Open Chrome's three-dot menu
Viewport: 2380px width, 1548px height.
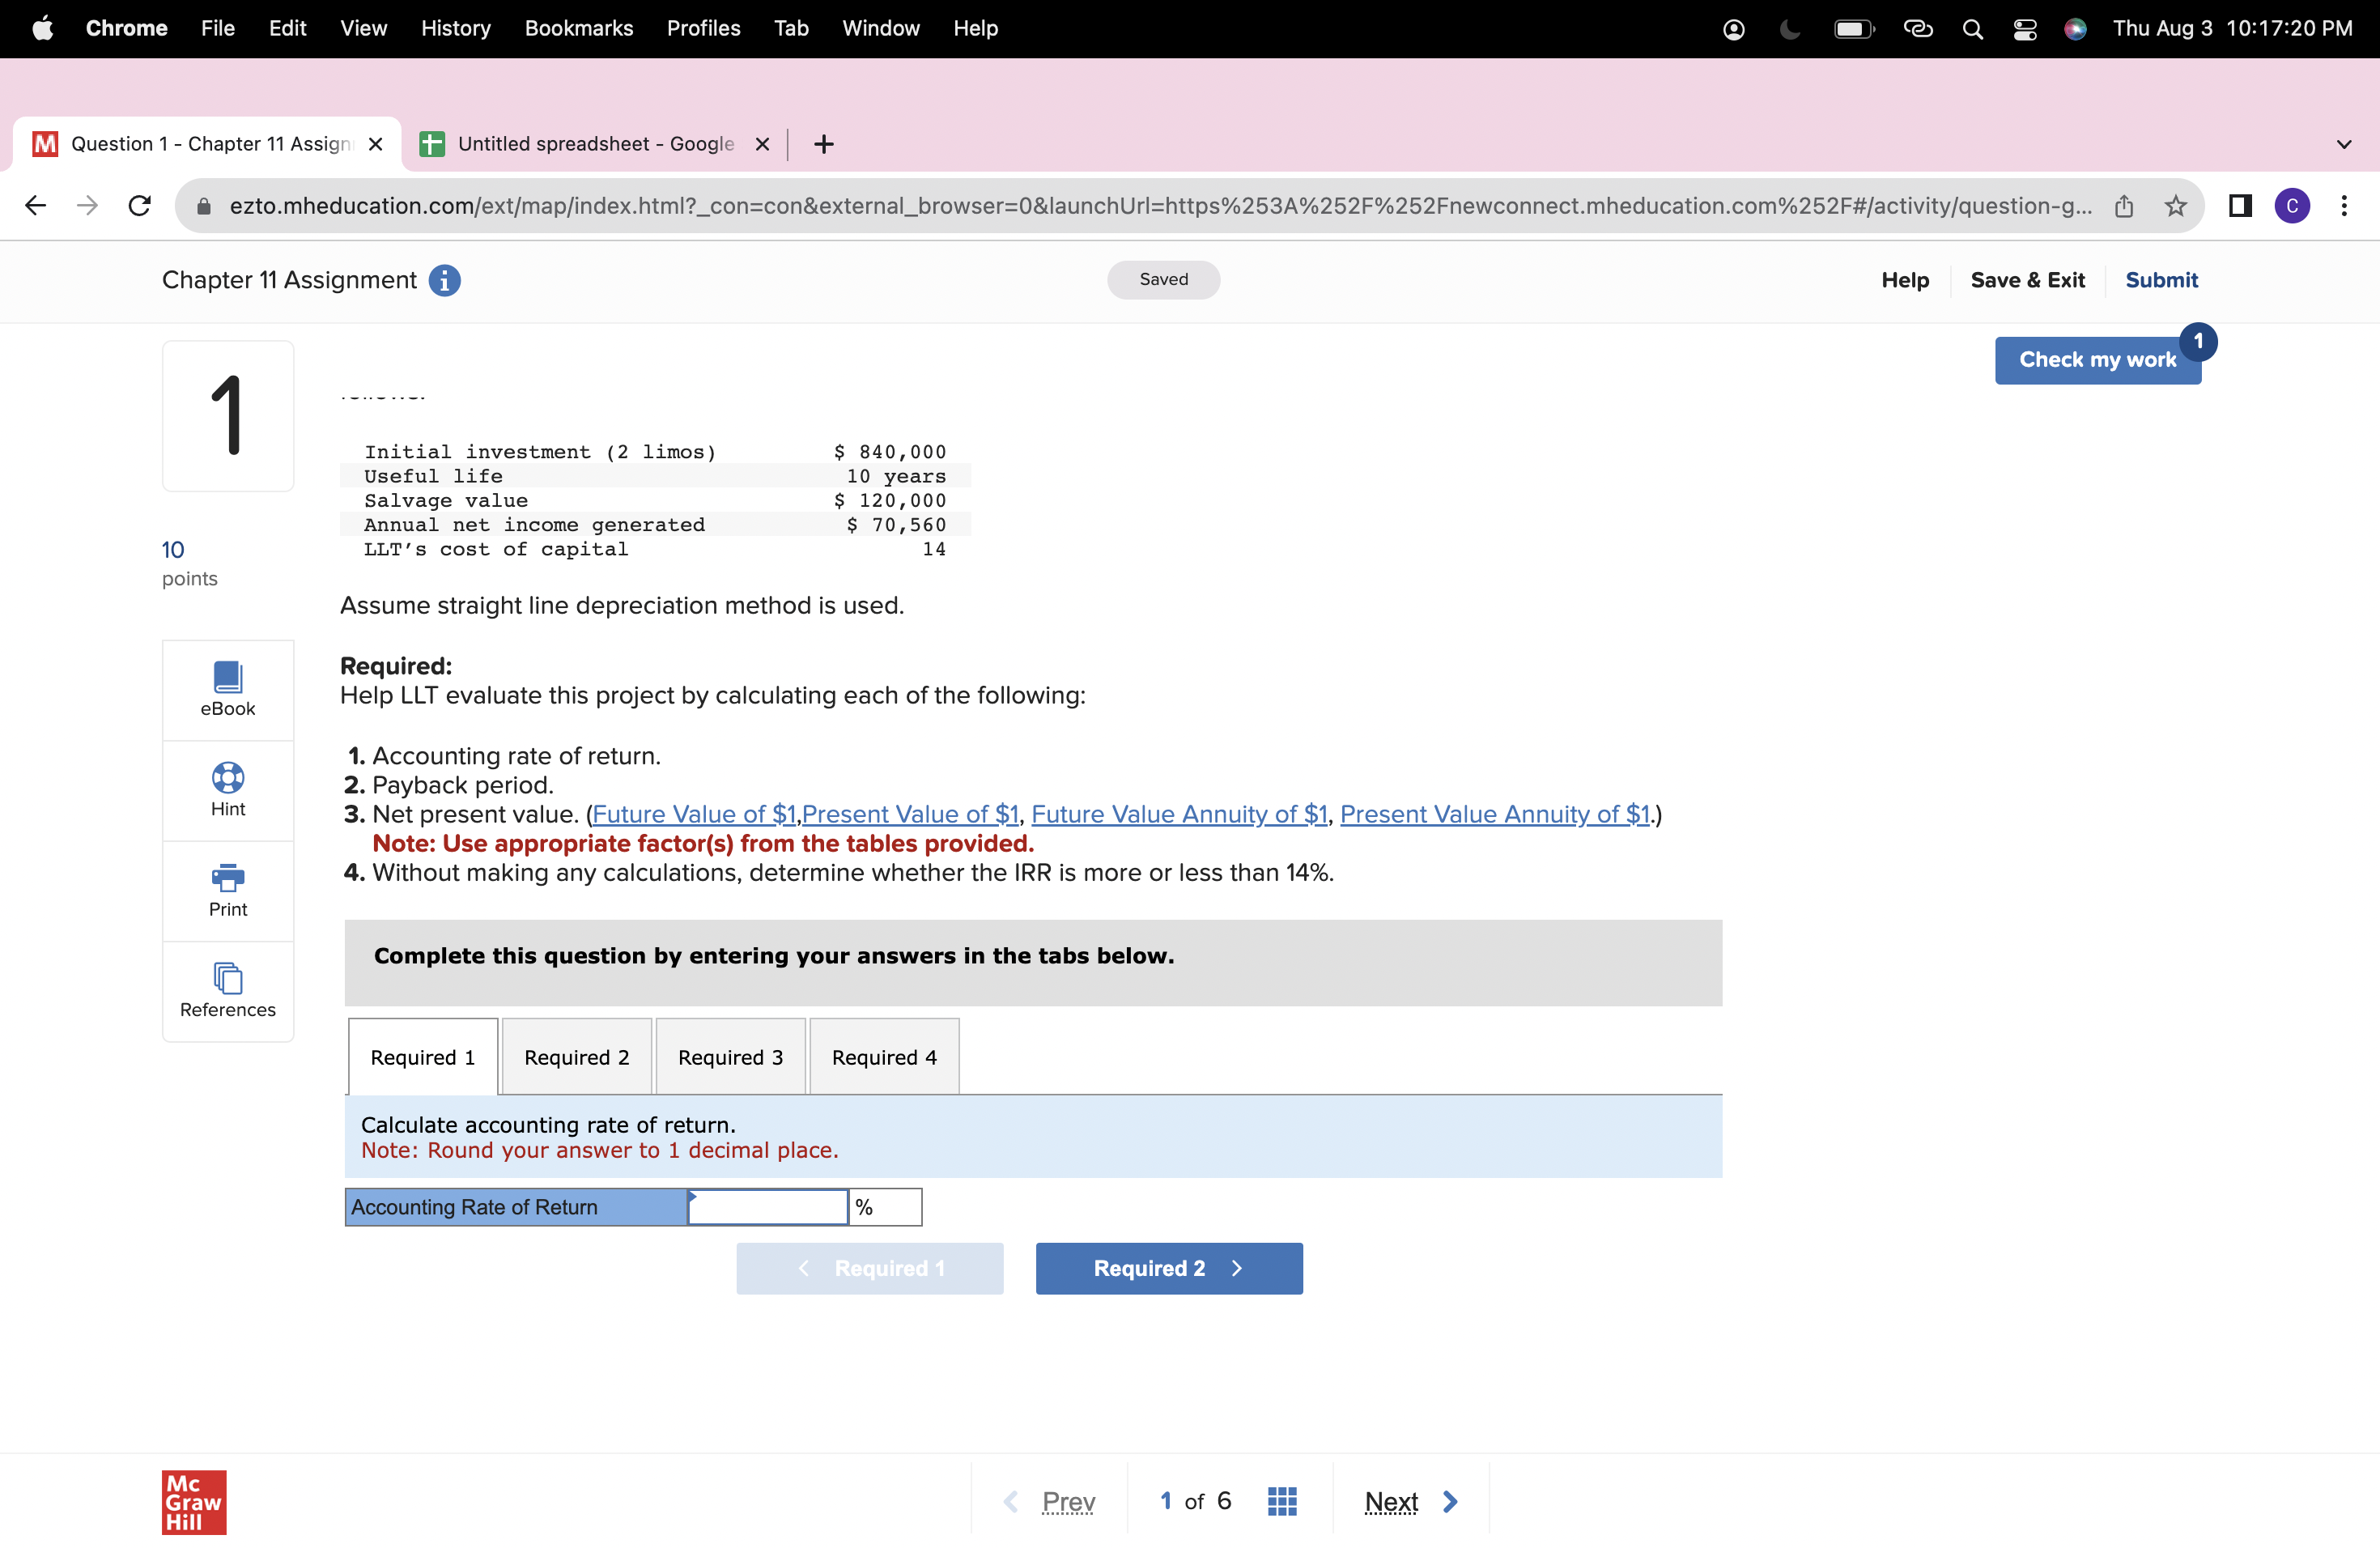click(x=2345, y=205)
